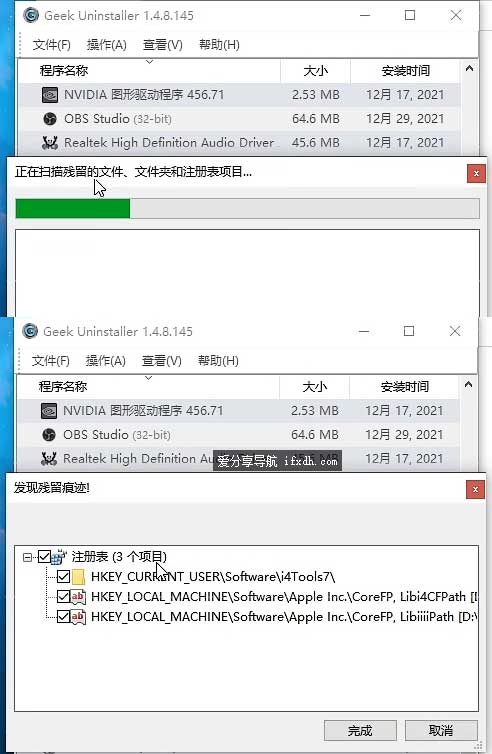
Task: Click the ab value icon for Libi4CFPath
Action: pyautogui.click(x=78, y=597)
